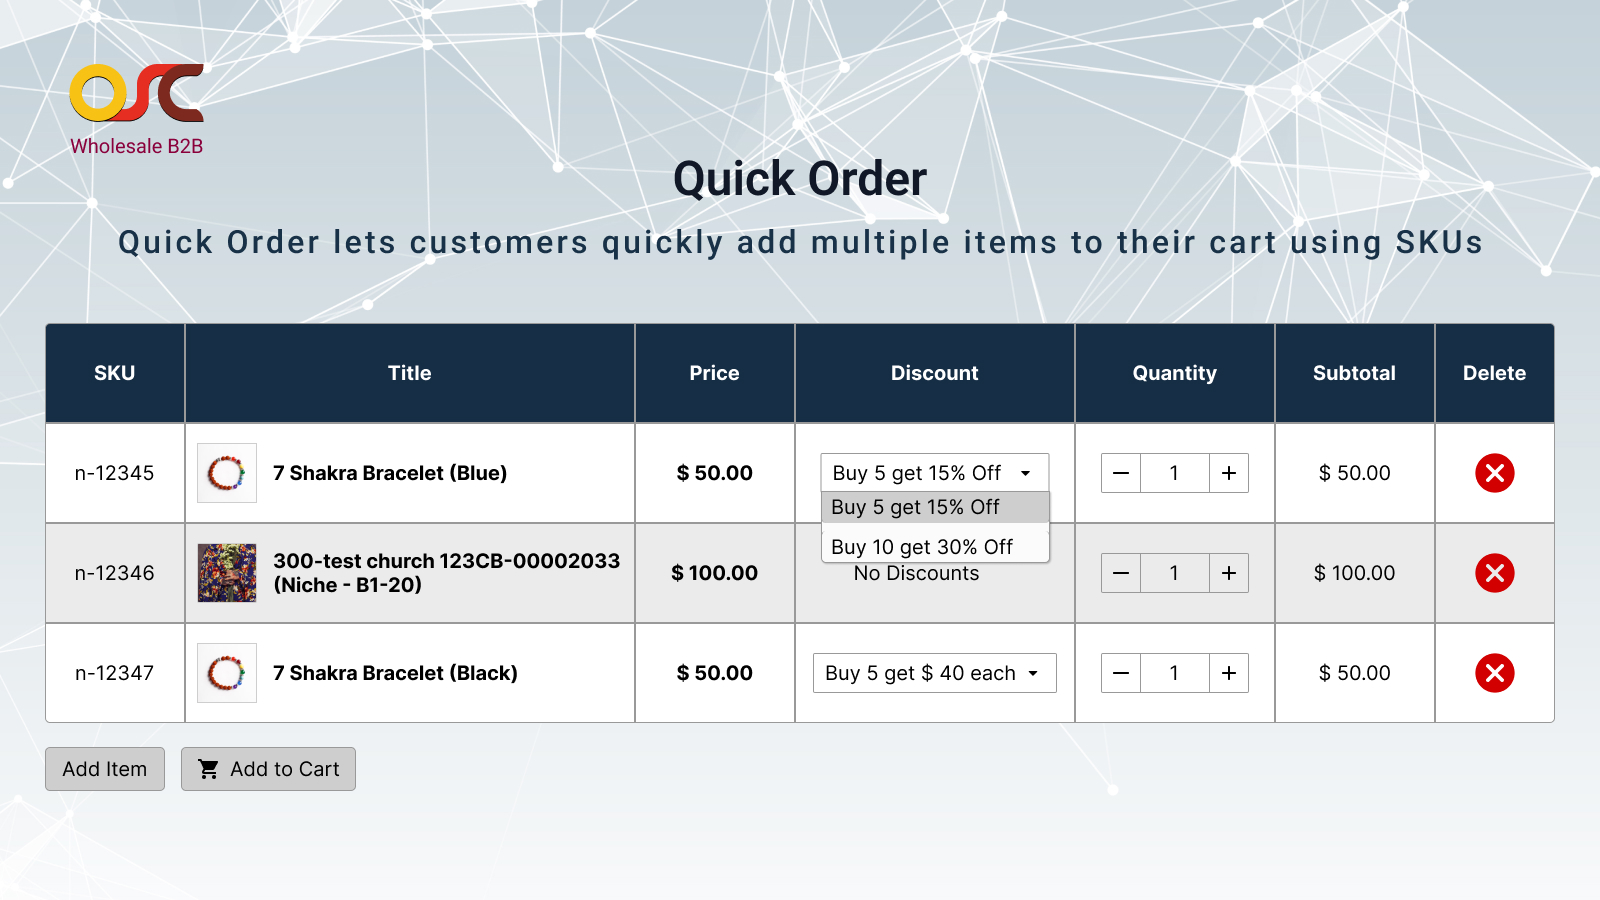Open the 7 Shakra Bracelet (Blue) thumbnail
This screenshot has height=900, width=1600.
[227, 473]
